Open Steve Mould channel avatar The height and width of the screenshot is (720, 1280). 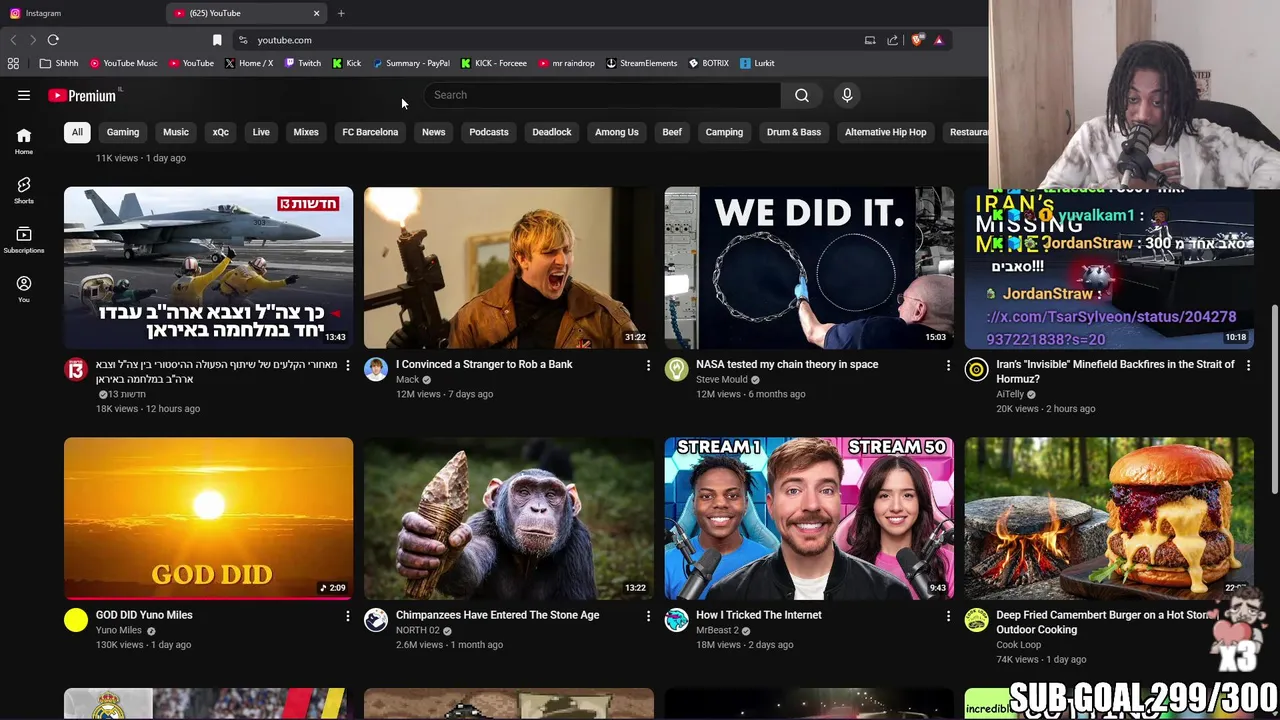677,370
